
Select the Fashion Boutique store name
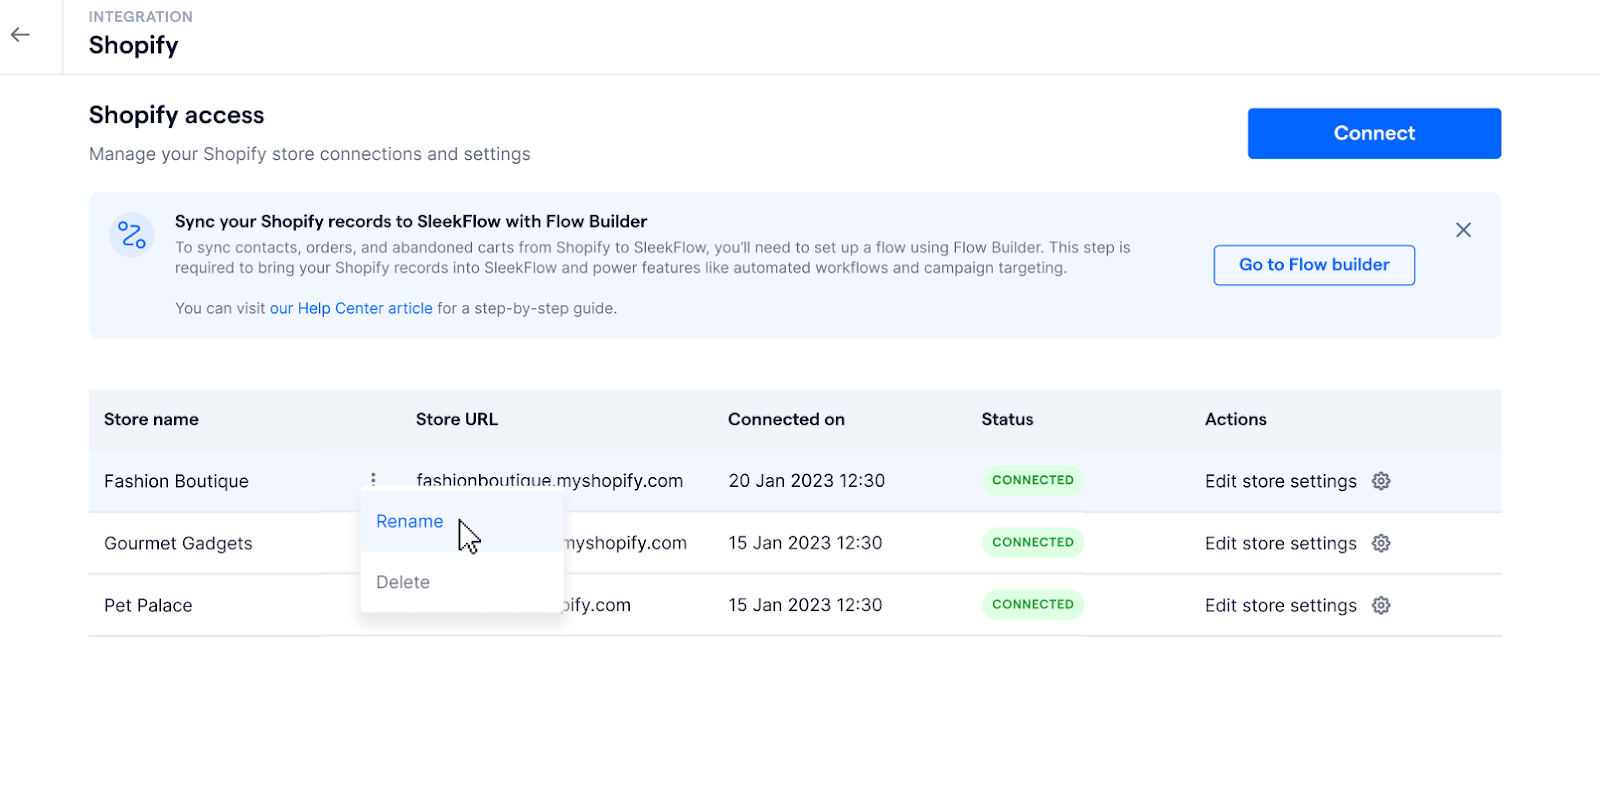(176, 481)
